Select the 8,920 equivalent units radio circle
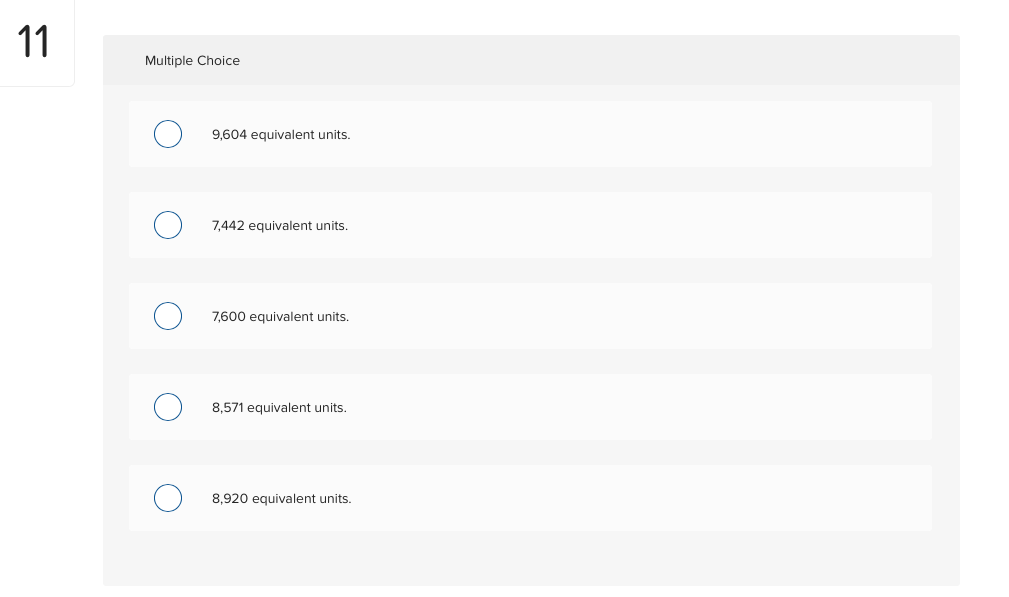The width and height of the screenshot is (1009, 597). click(x=168, y=498)
